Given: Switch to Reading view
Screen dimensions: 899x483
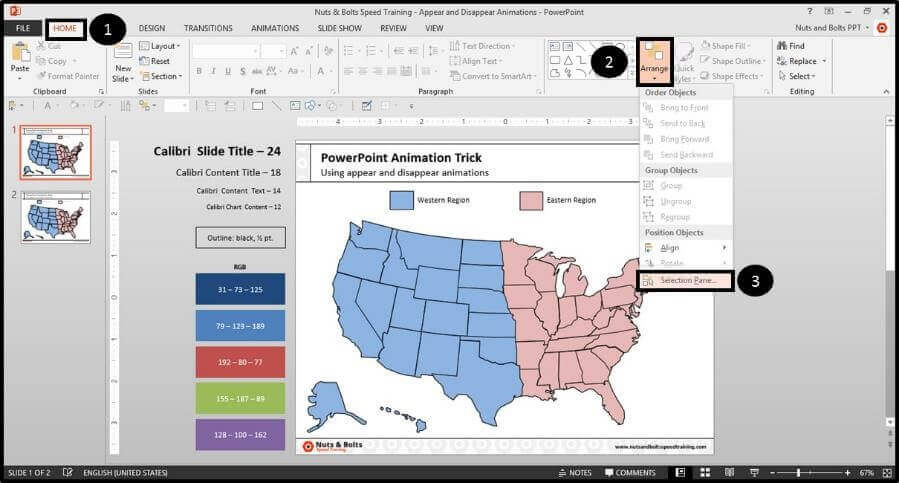Looking at the screenshot, I should coord(729,473).
